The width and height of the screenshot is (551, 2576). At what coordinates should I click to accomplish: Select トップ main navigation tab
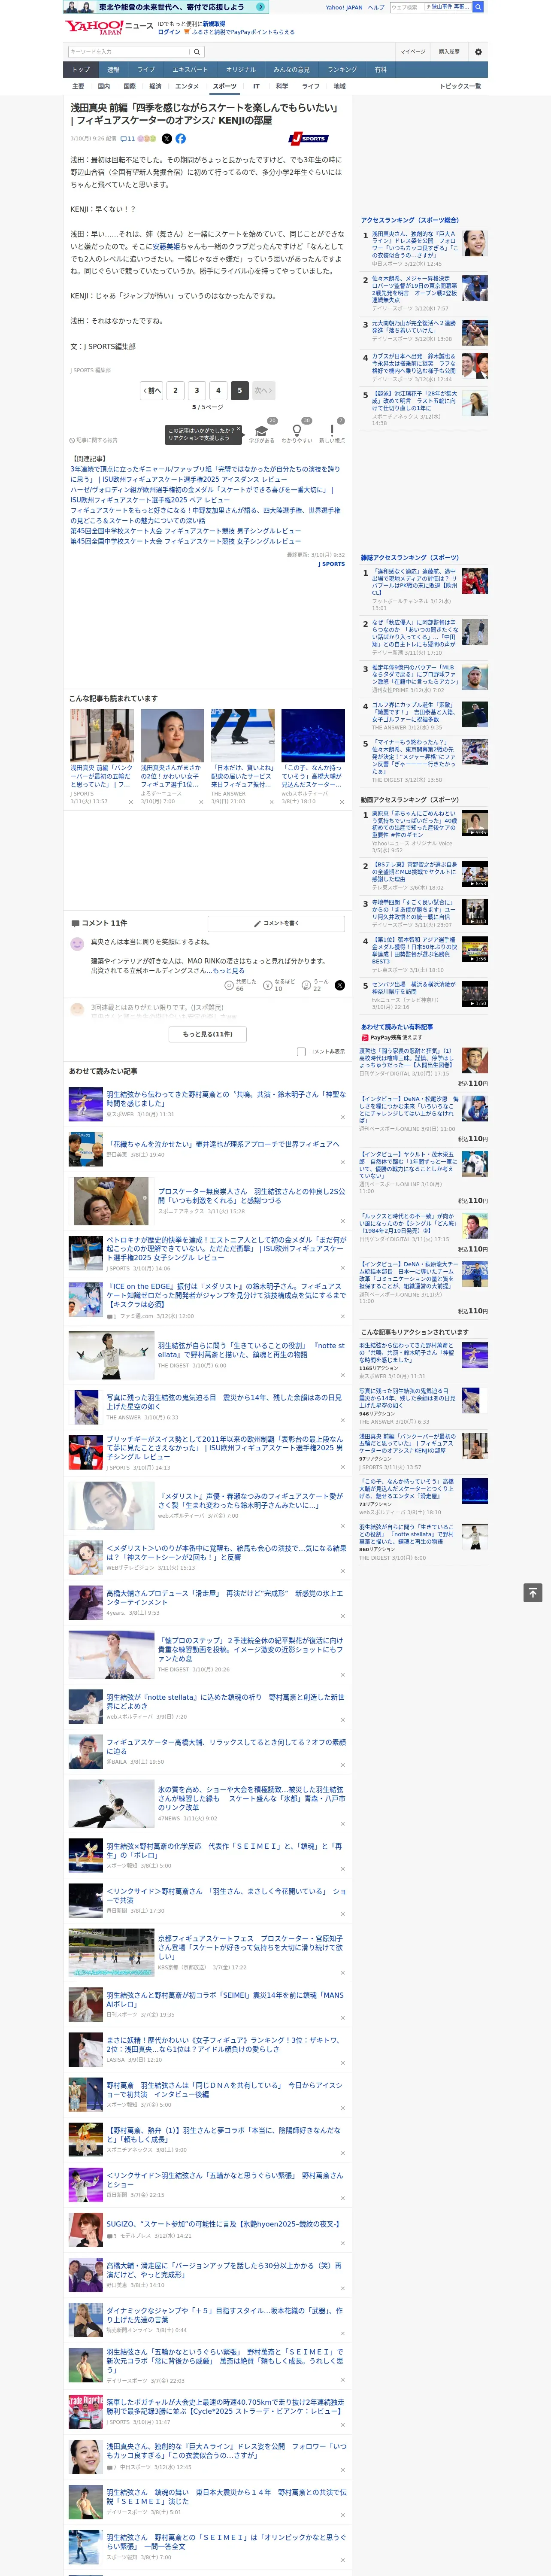81,70
